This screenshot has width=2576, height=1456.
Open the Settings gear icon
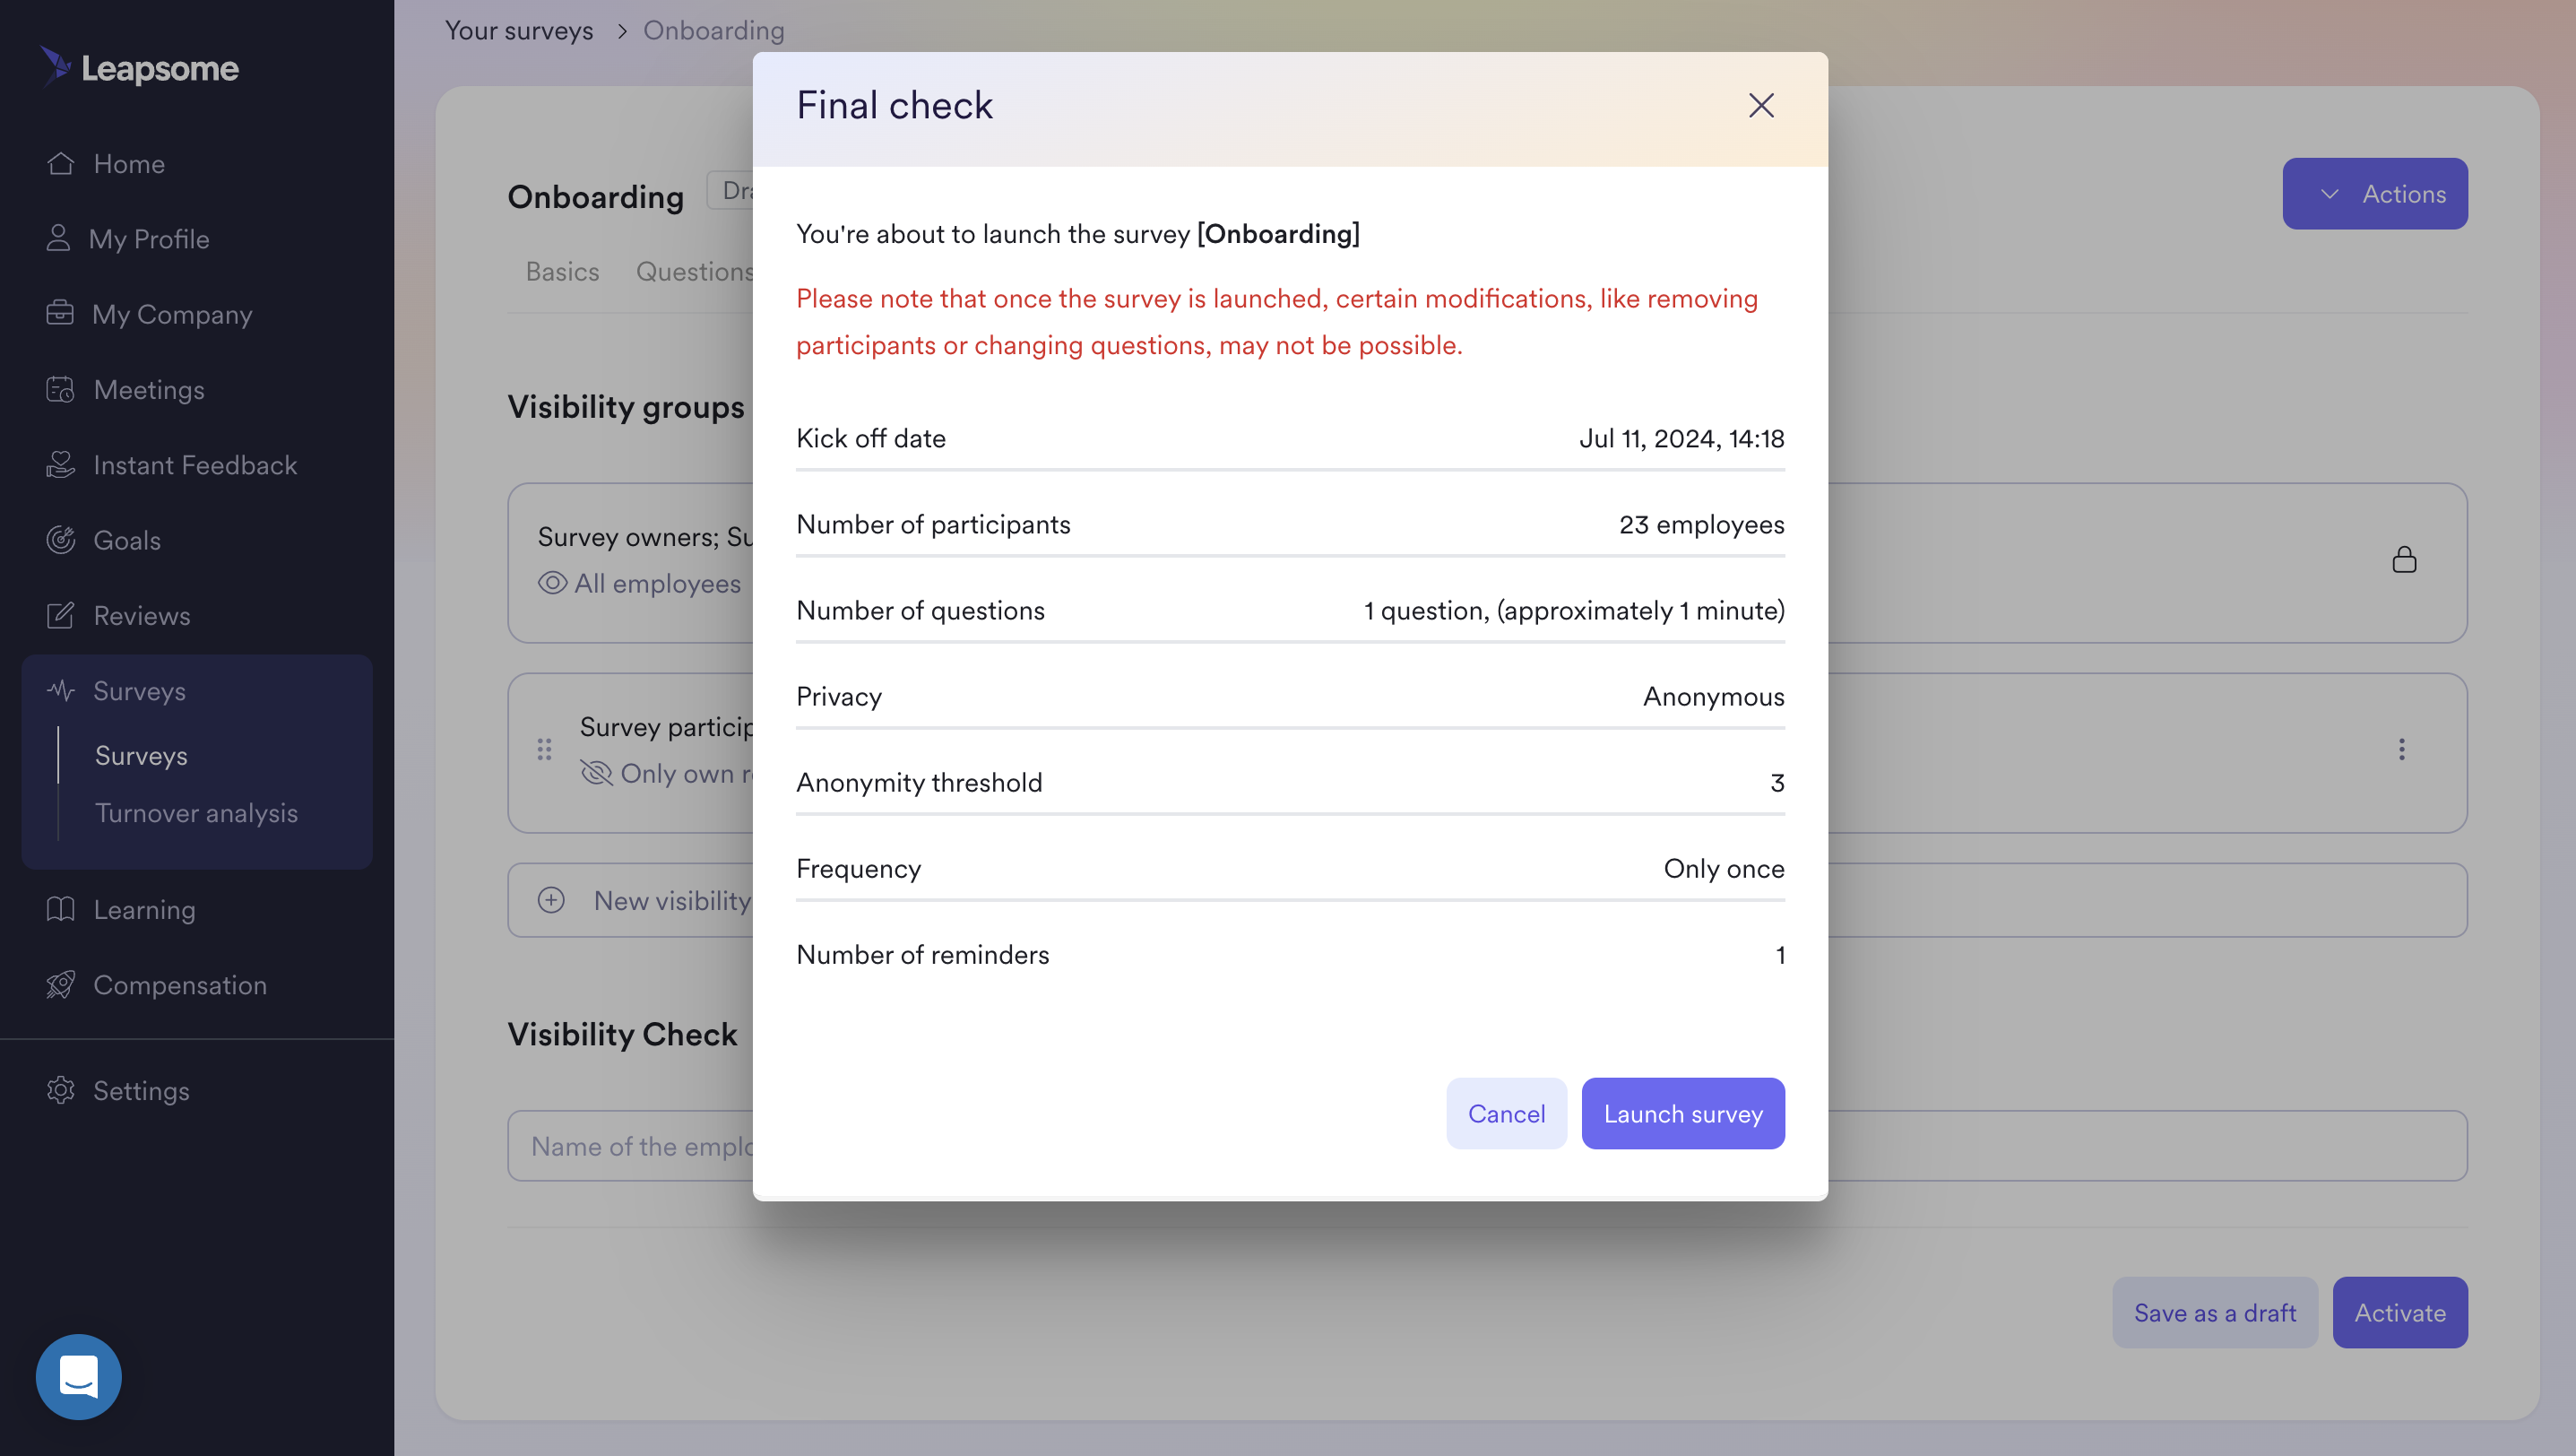60,1091
